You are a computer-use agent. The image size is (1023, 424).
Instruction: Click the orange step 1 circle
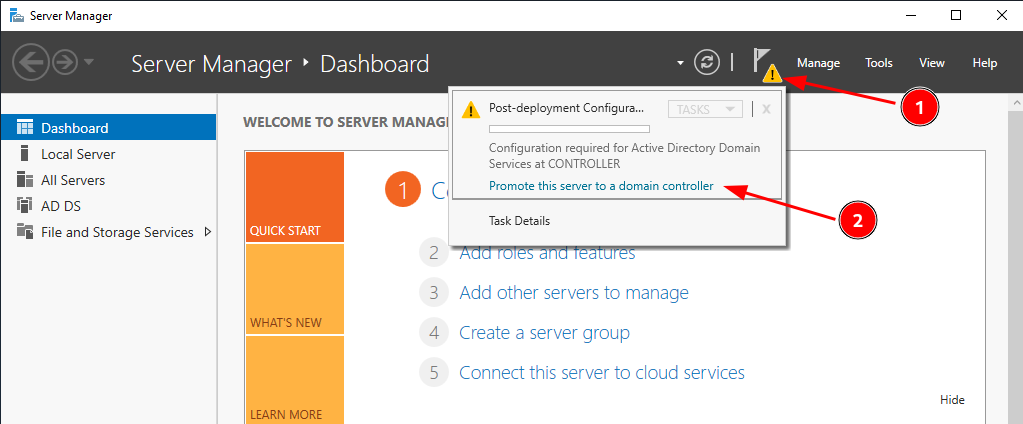(403, 190)
